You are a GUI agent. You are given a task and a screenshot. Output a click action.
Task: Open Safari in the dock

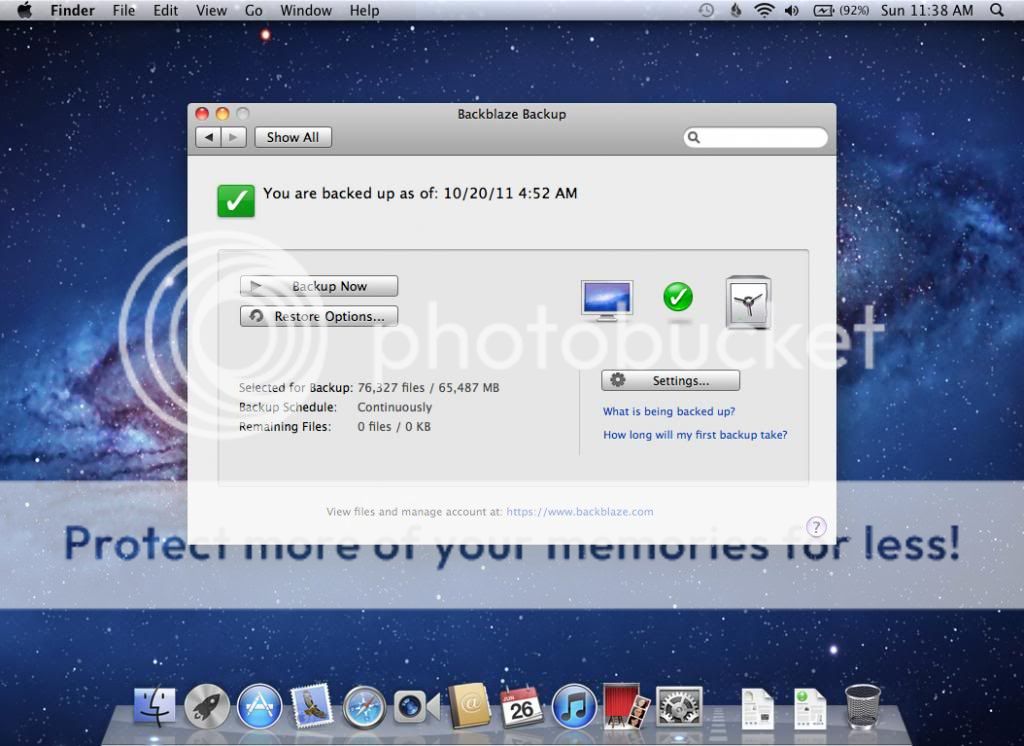pyautogui.click(x=364, y=706)
